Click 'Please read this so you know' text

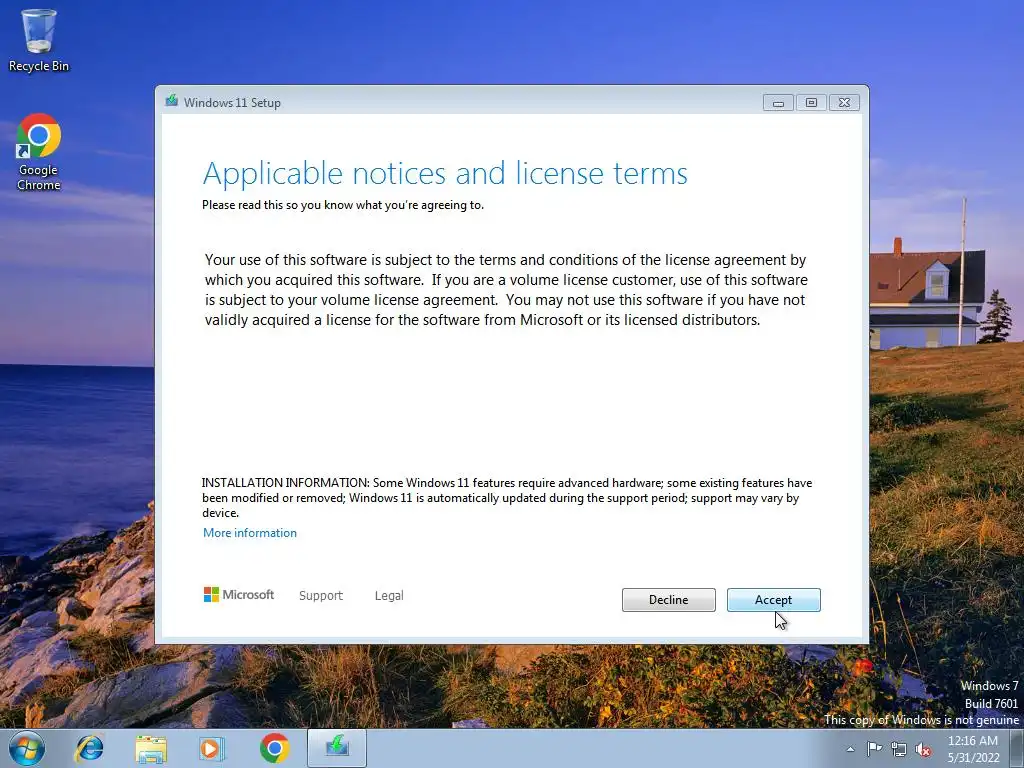343,205
